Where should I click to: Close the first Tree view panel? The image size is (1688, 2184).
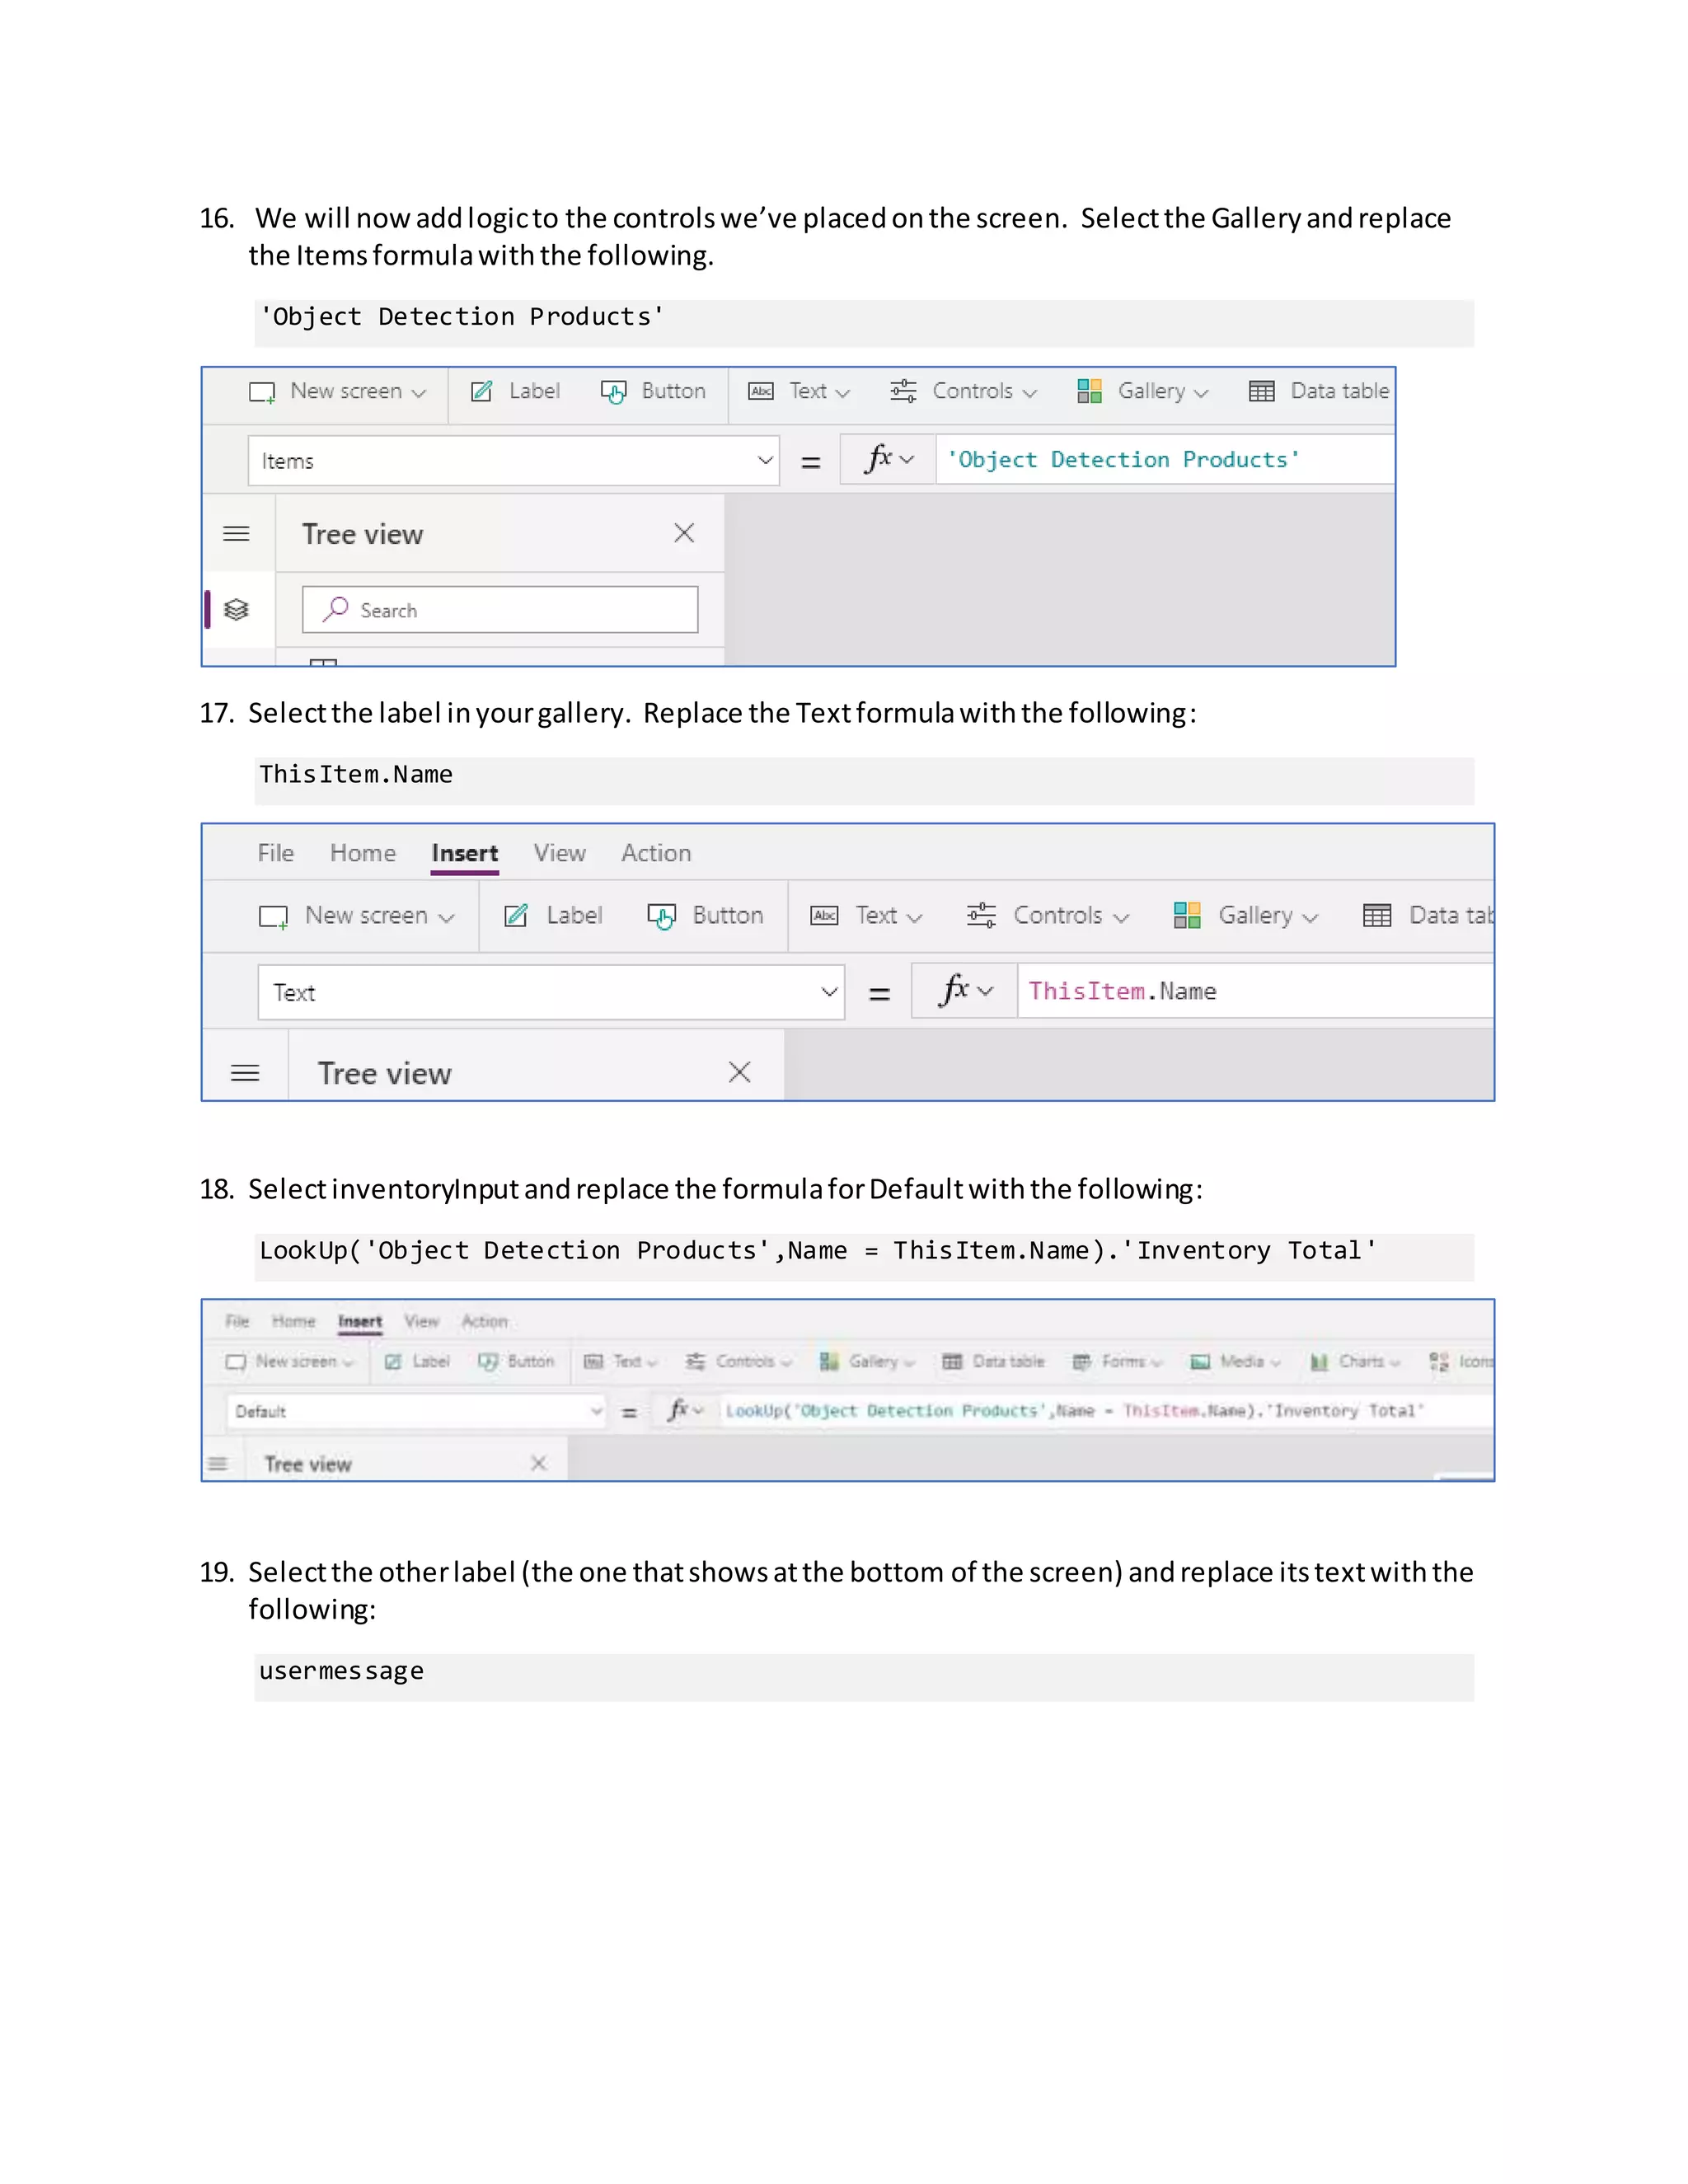(684, 533)
